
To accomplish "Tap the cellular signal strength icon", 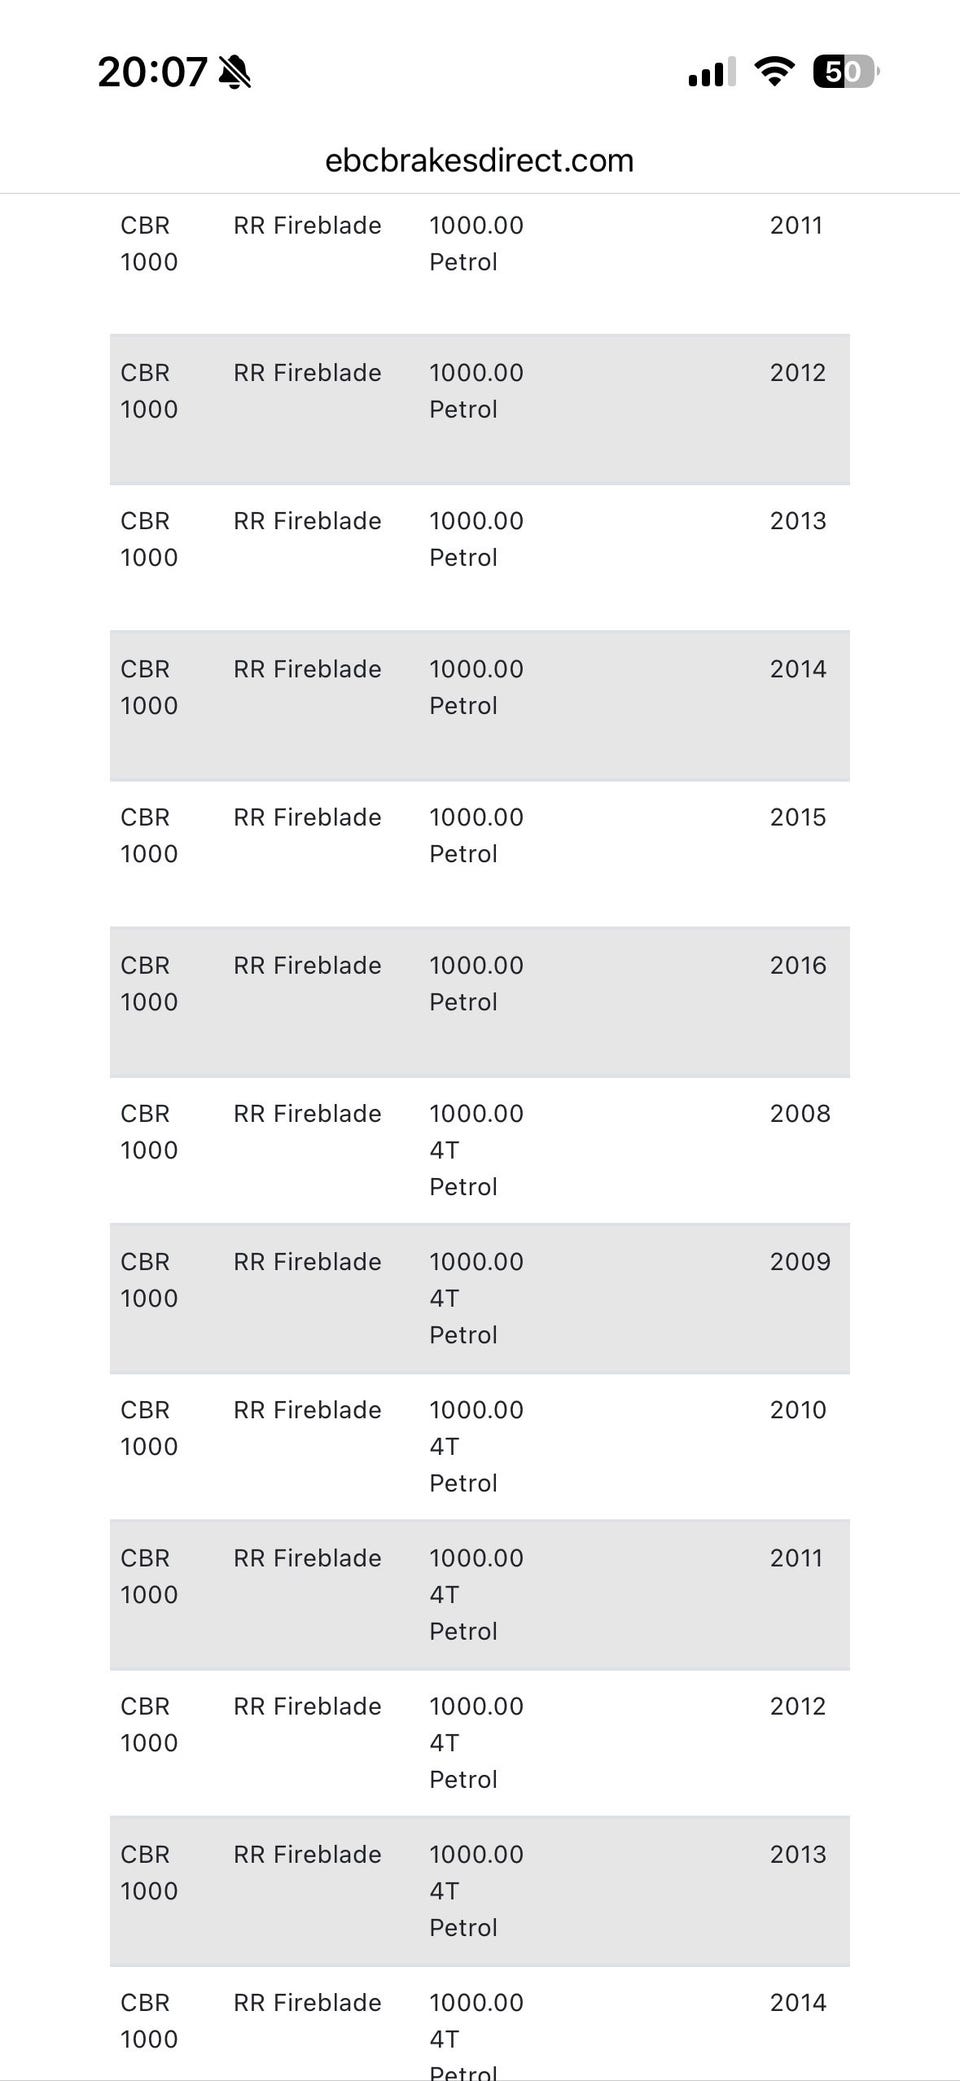I will [711, 72].
